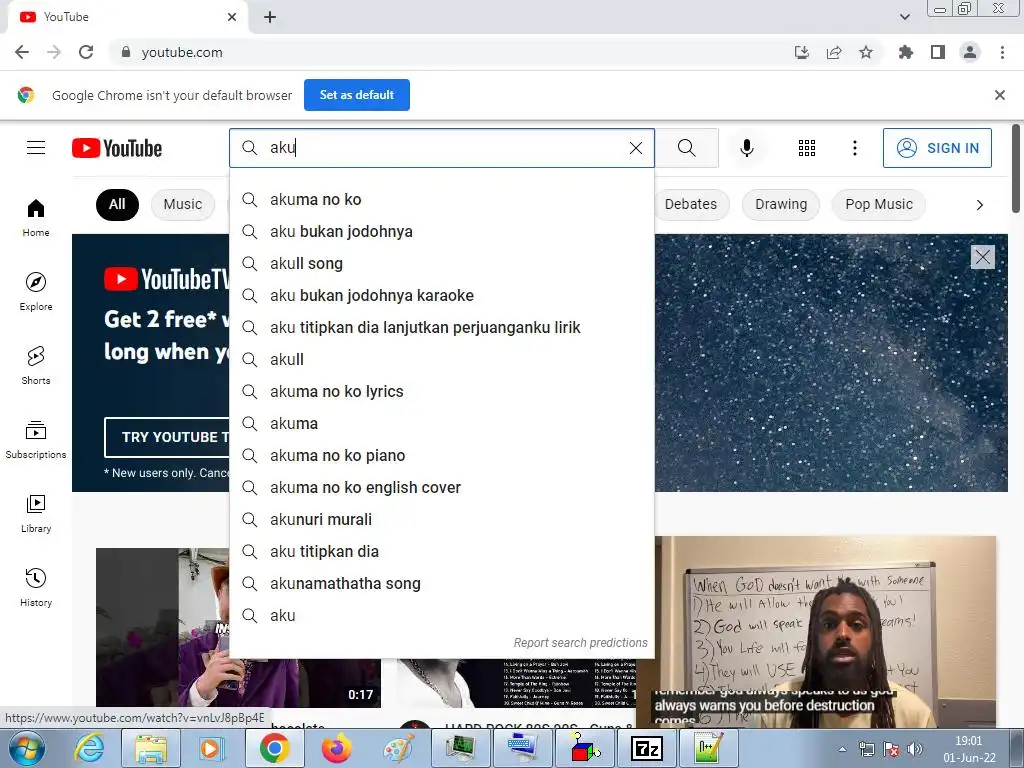Start voice search with the microphone
The image size is (1024, 768).
(746, 148)
